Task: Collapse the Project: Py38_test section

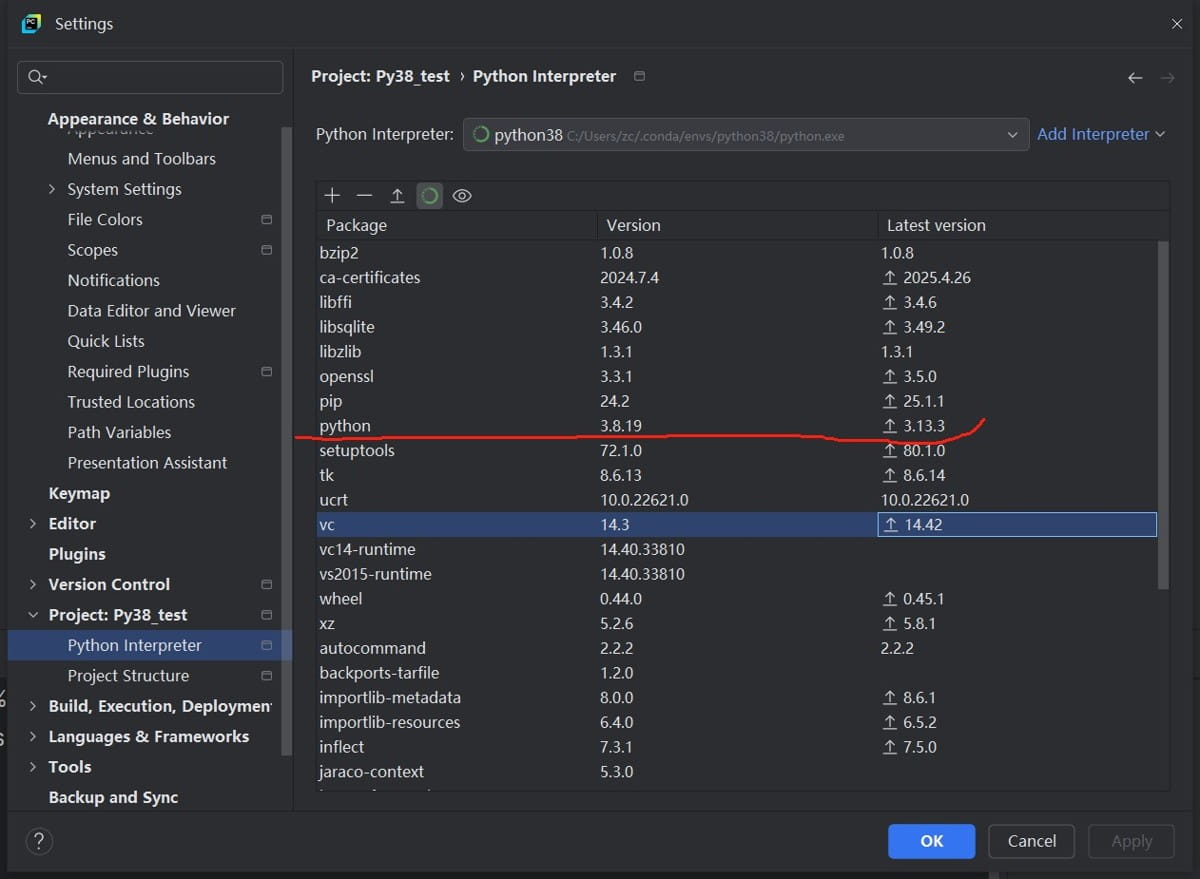Action: pos(33,615)
